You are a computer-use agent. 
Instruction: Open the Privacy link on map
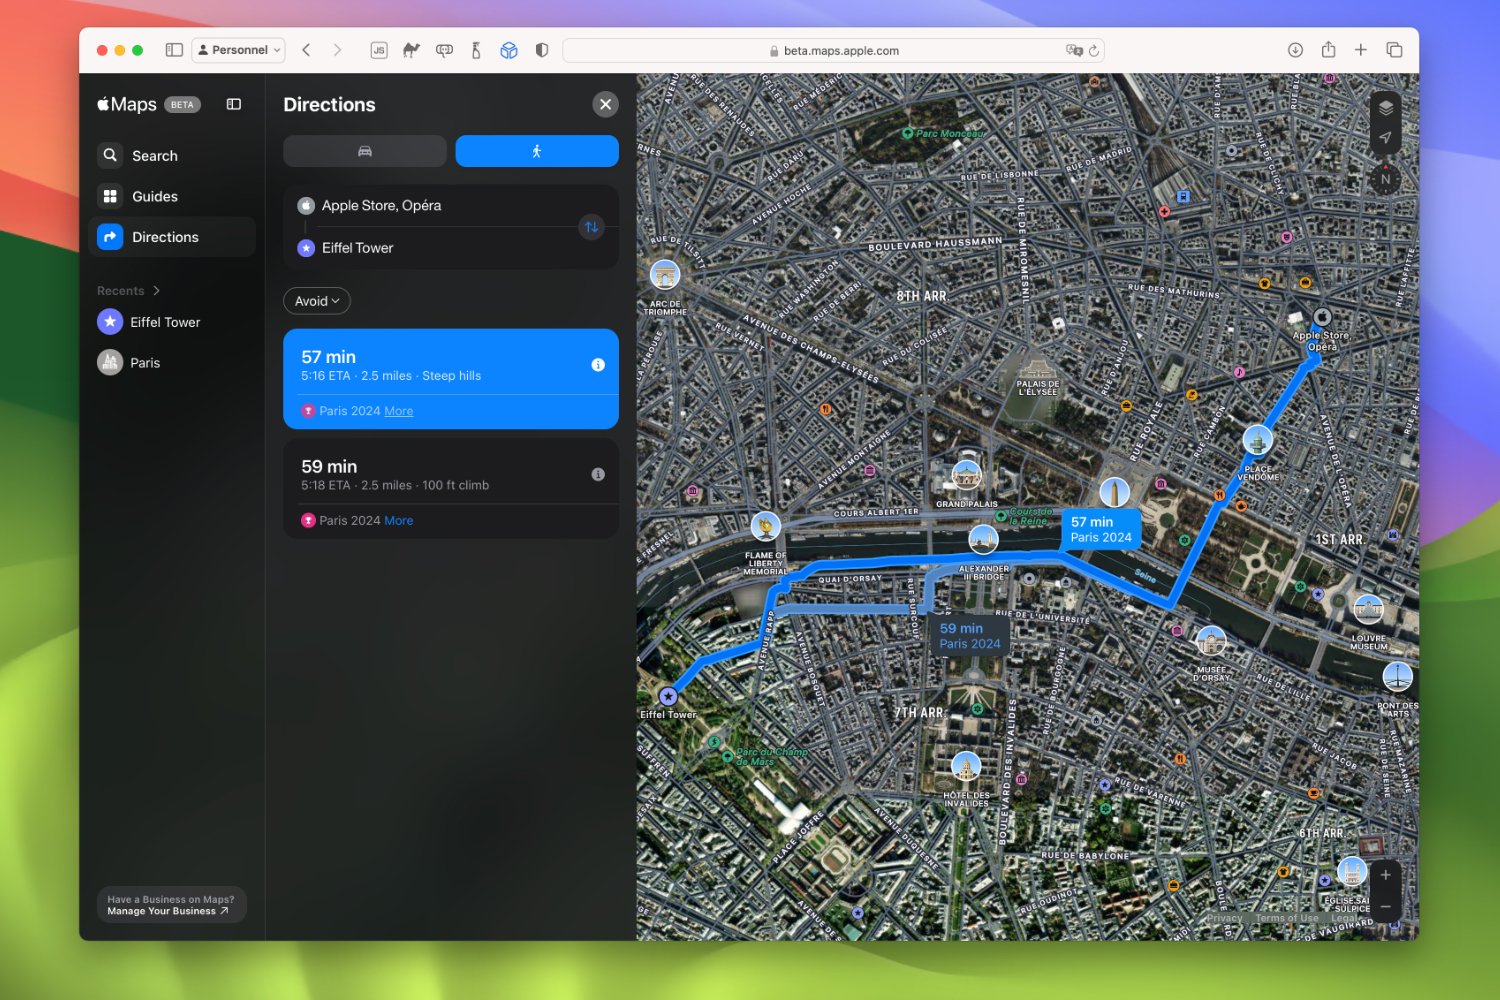[1224, 918]
